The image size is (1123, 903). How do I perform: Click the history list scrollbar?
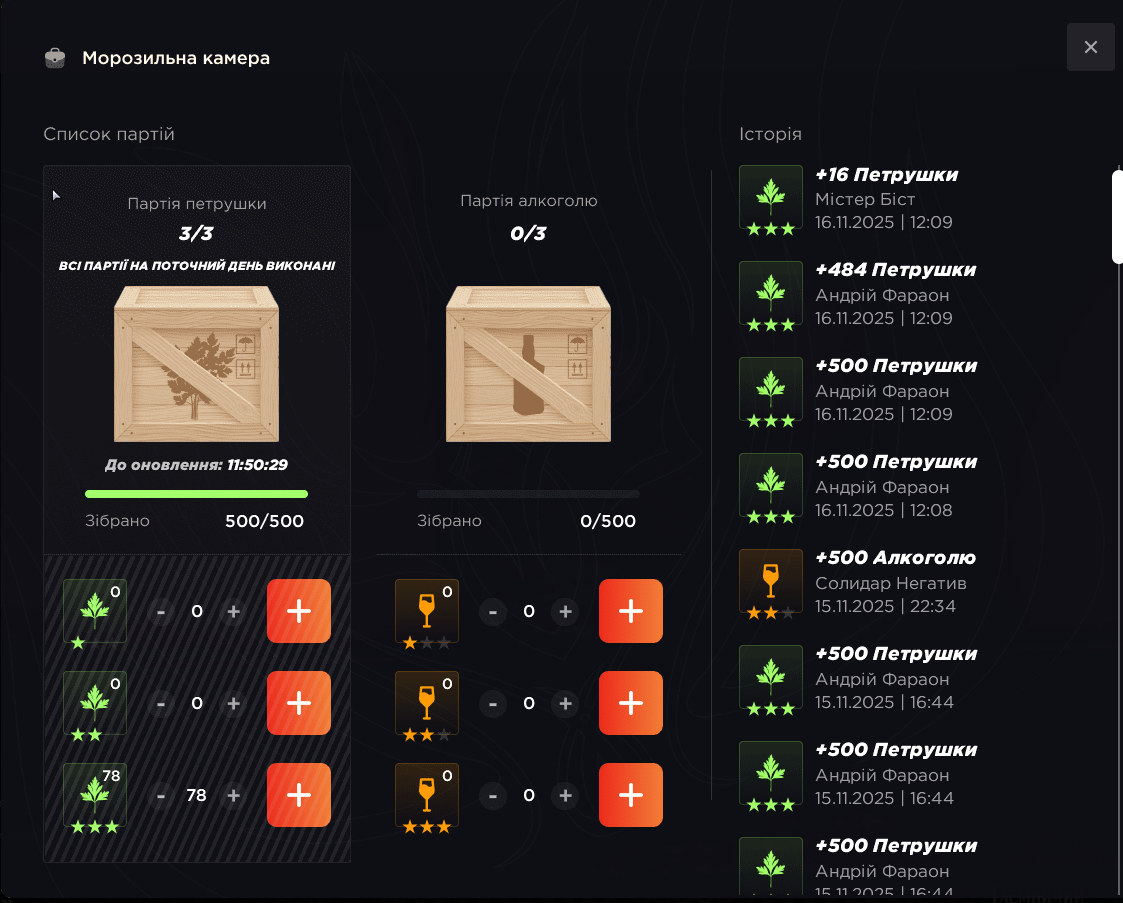pos(1117,217)
